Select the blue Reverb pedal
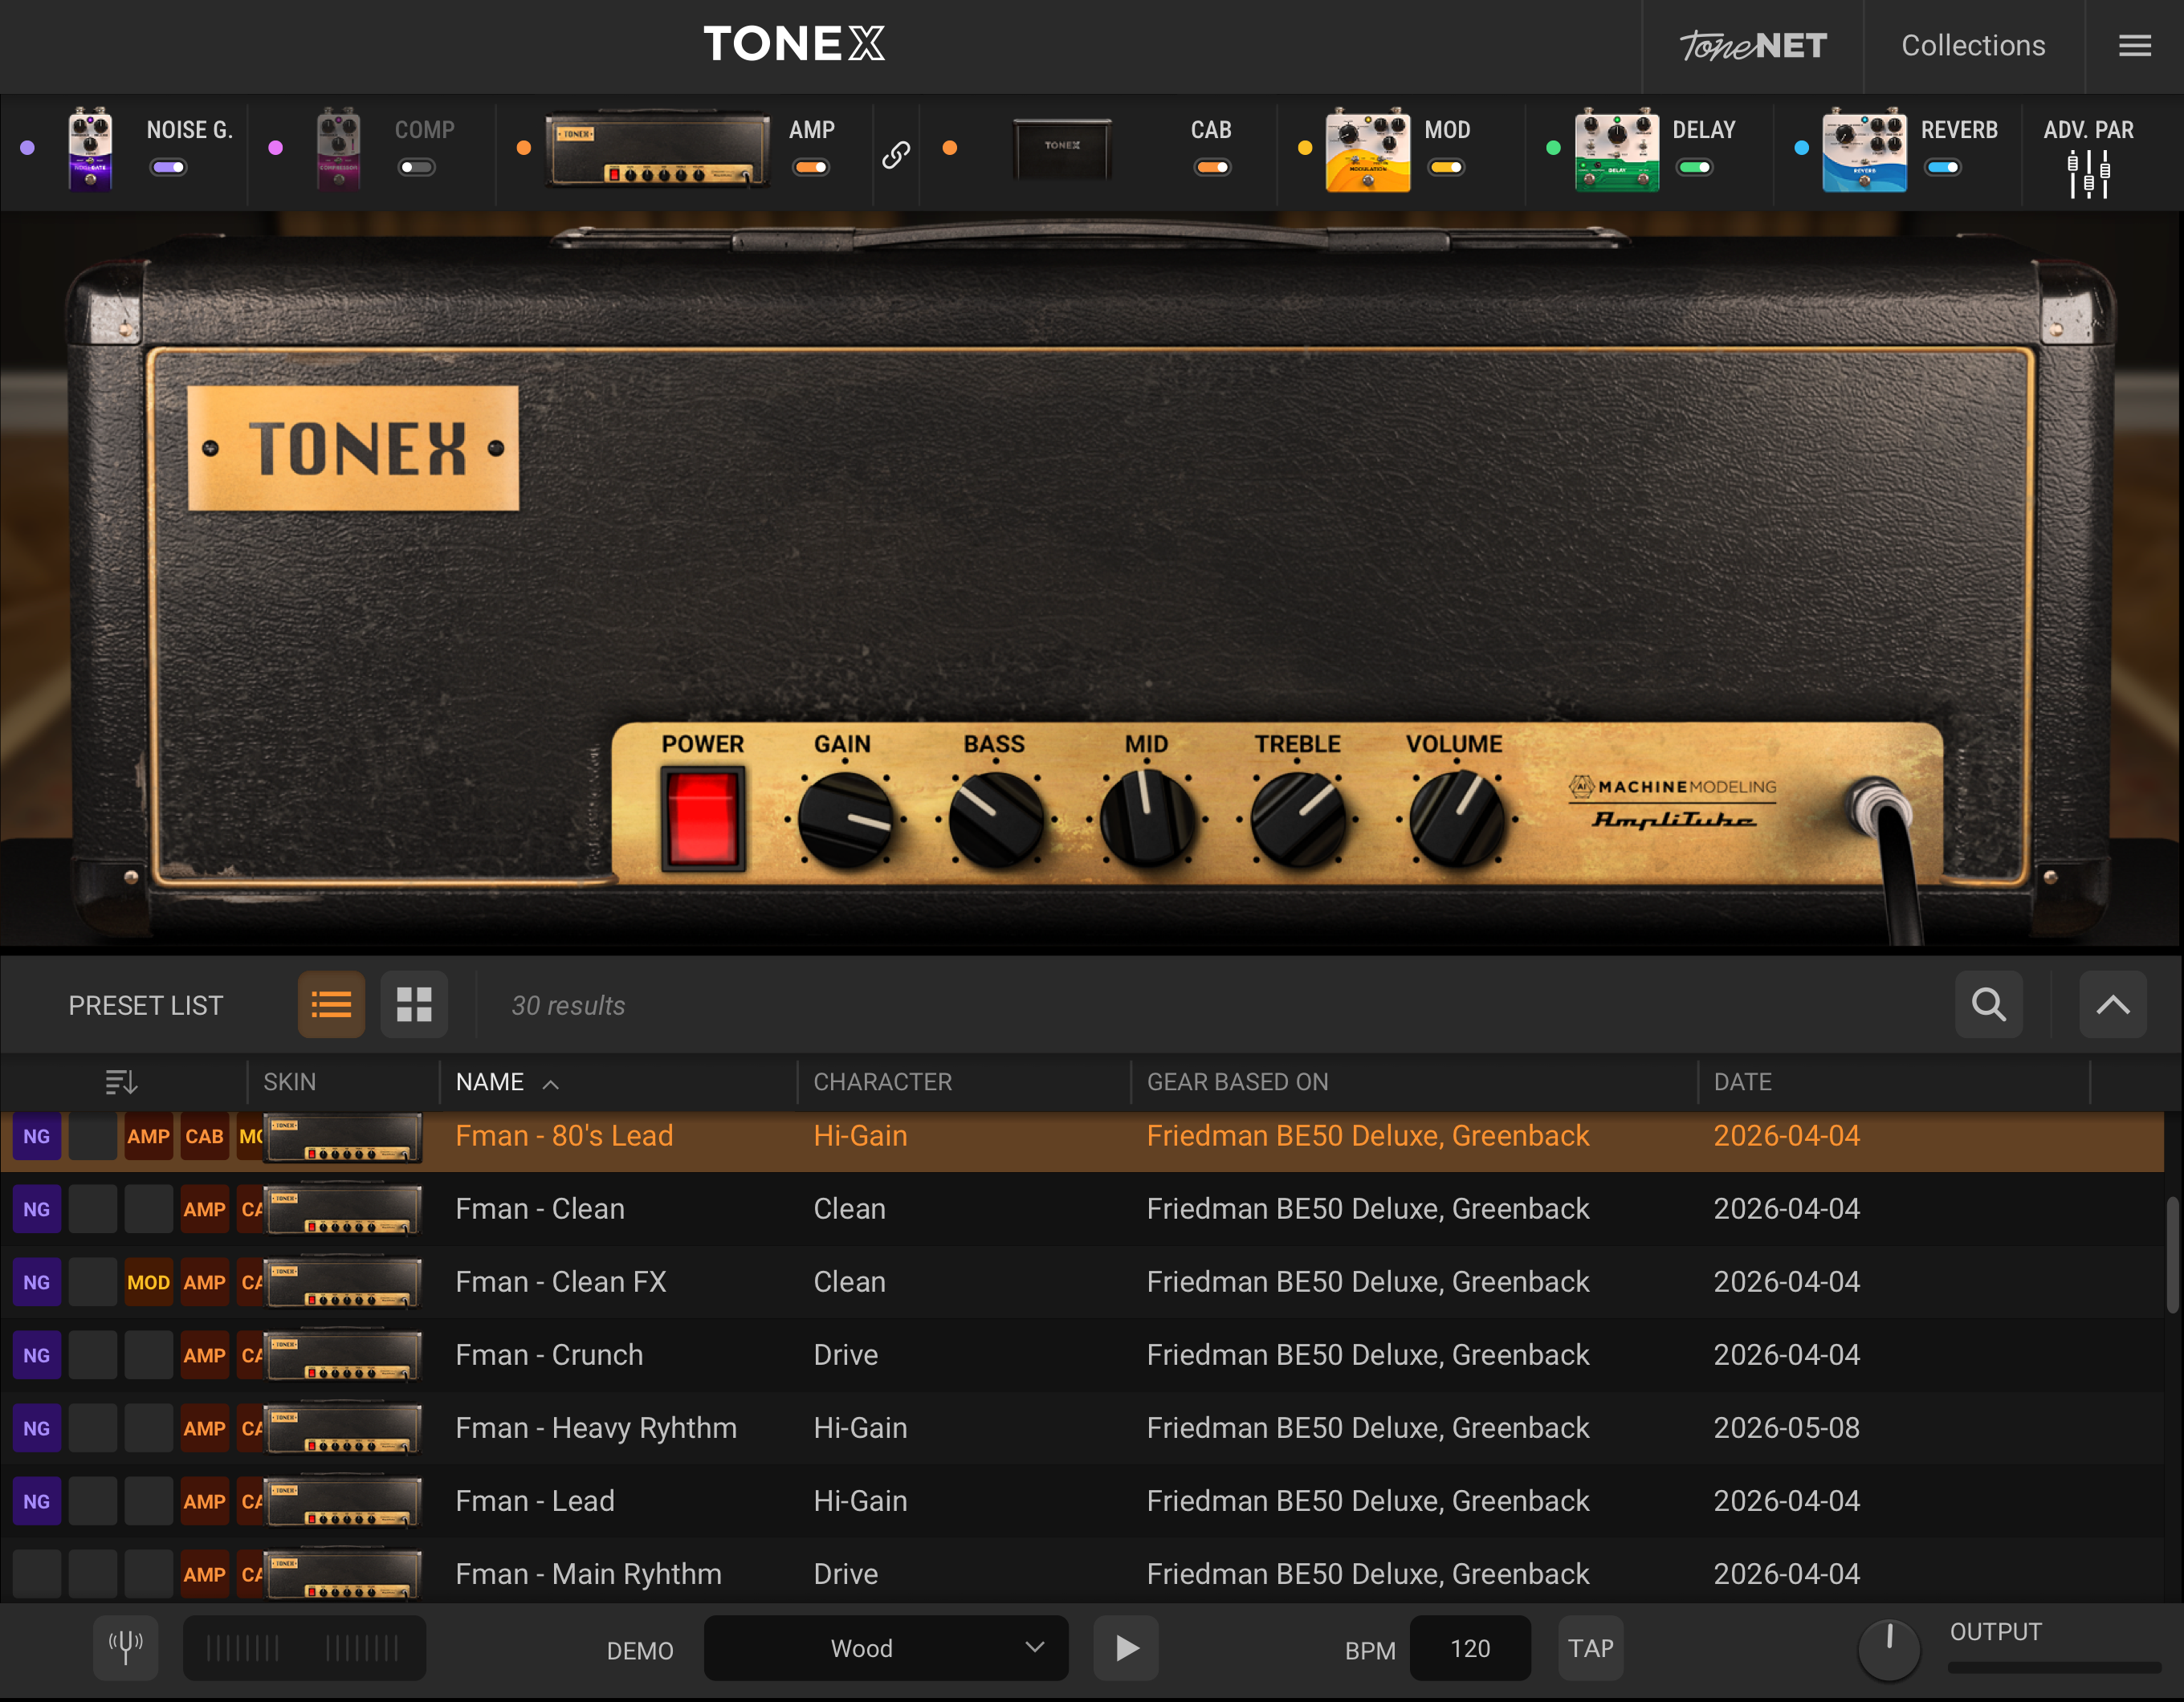The image size is (2184, 1702). click(1864, 150)
